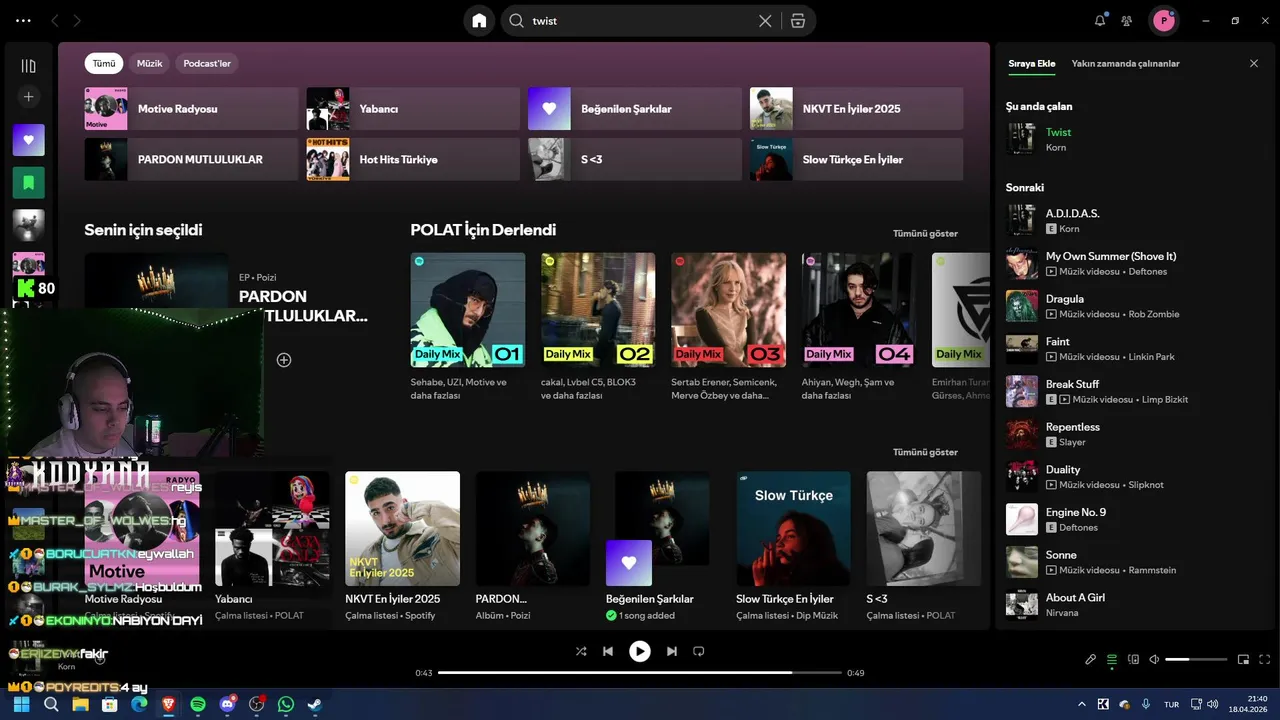Image resolution: width=1280 pixels, height=720 pixels.
Task: Show all in POLAT İçin Derlendi
Action: (x=925, y=234)
